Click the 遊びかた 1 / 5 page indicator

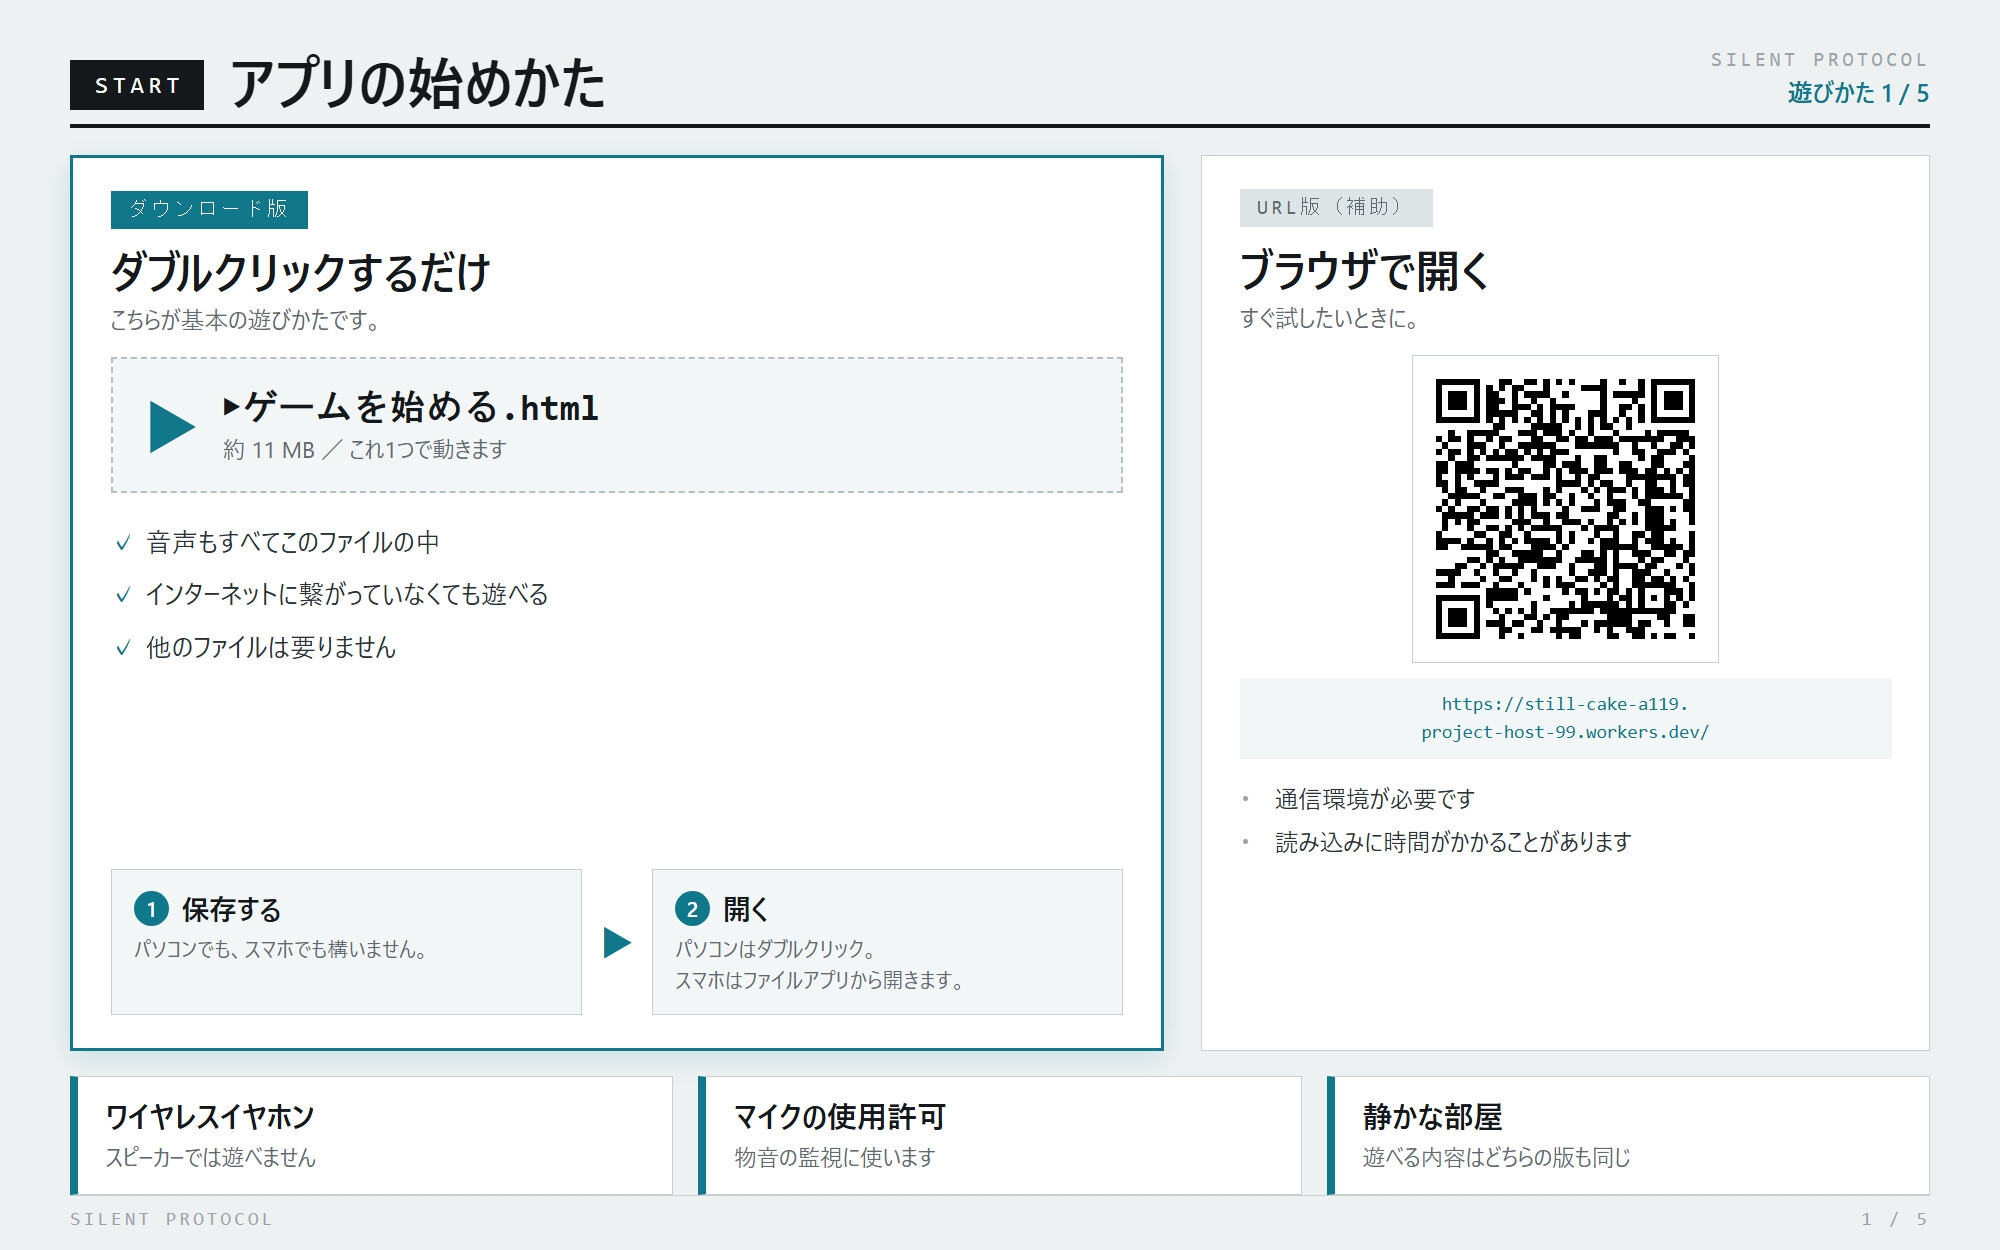1858,93
